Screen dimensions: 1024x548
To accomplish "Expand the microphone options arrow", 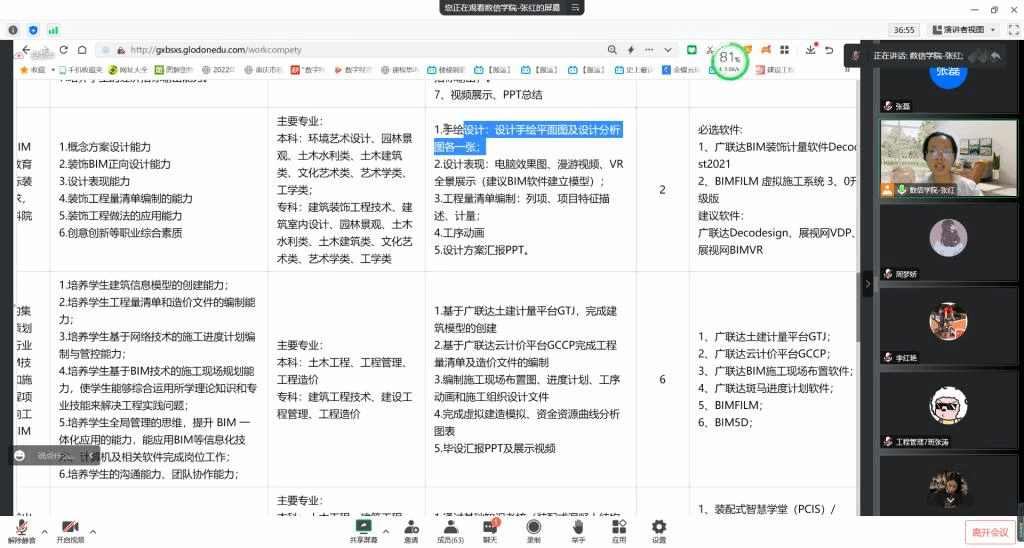I will [x=43, y=531].
